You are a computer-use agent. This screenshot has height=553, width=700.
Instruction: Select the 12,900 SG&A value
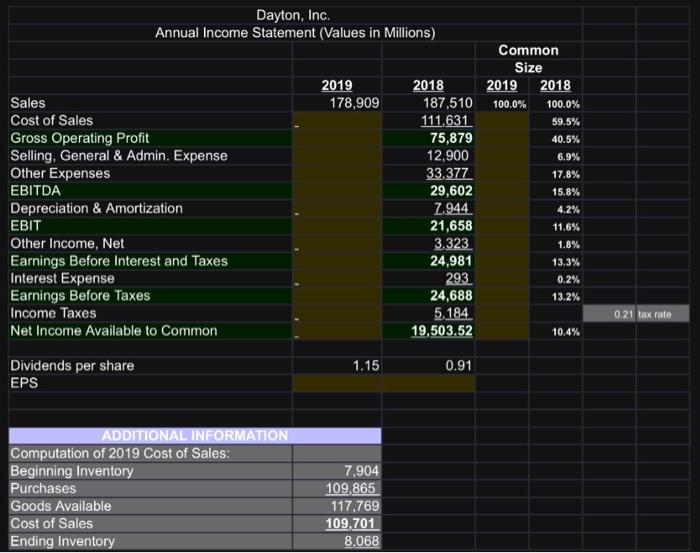[x=448, y=156]
